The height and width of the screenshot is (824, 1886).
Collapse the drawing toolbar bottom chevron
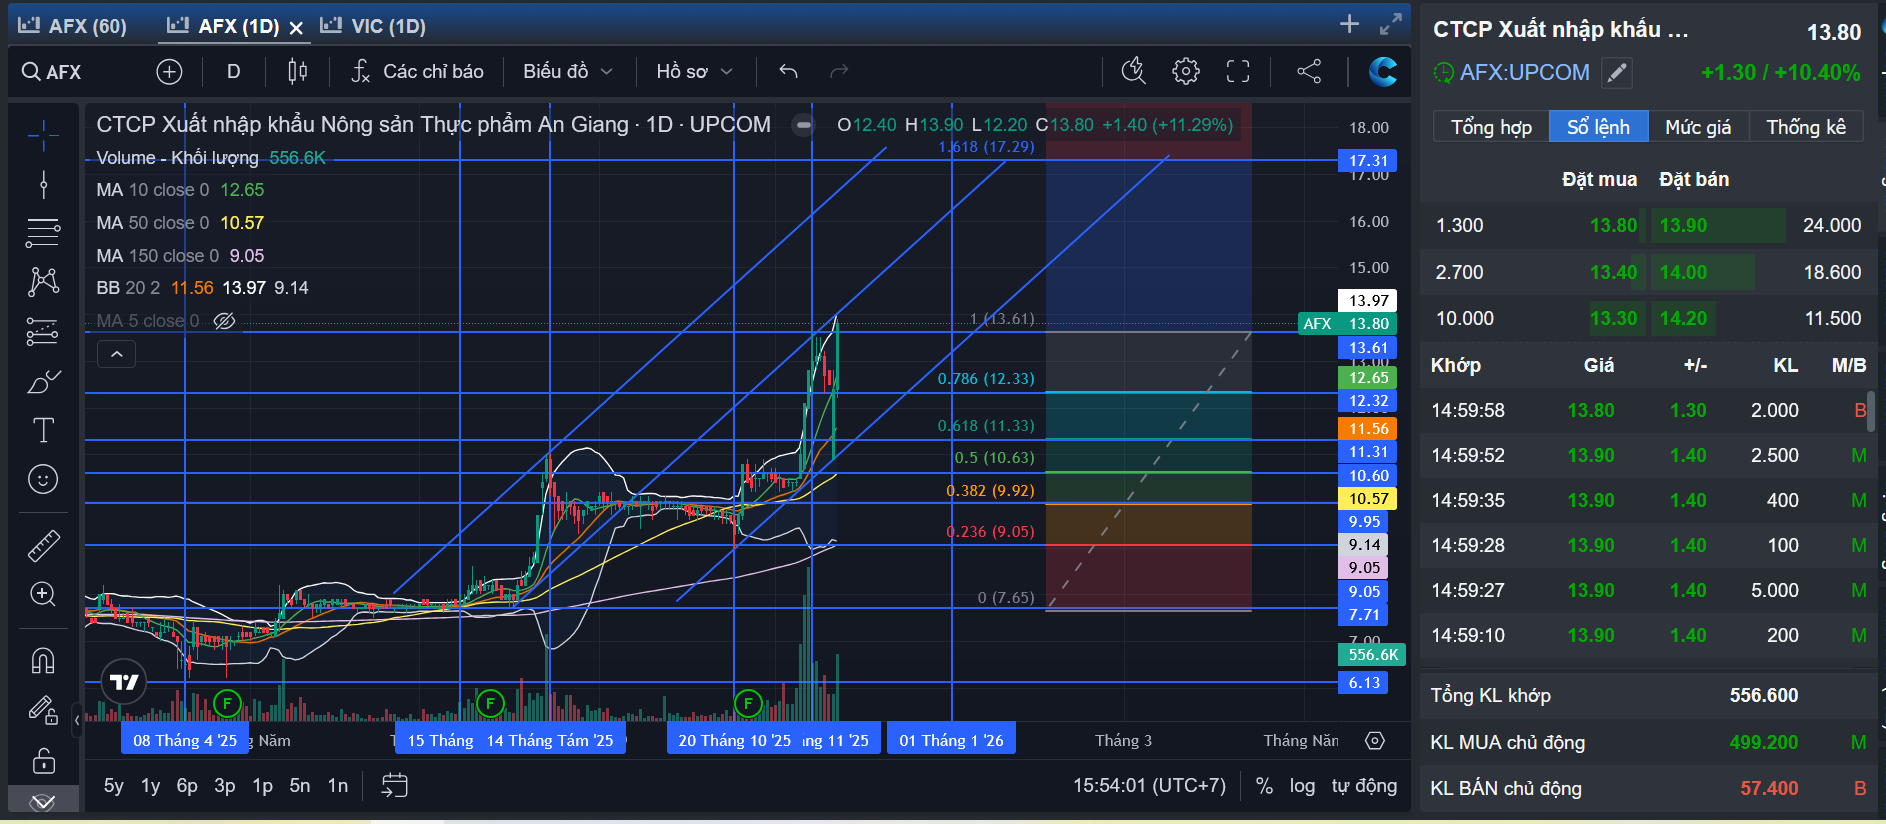click(x=43, y=802)
